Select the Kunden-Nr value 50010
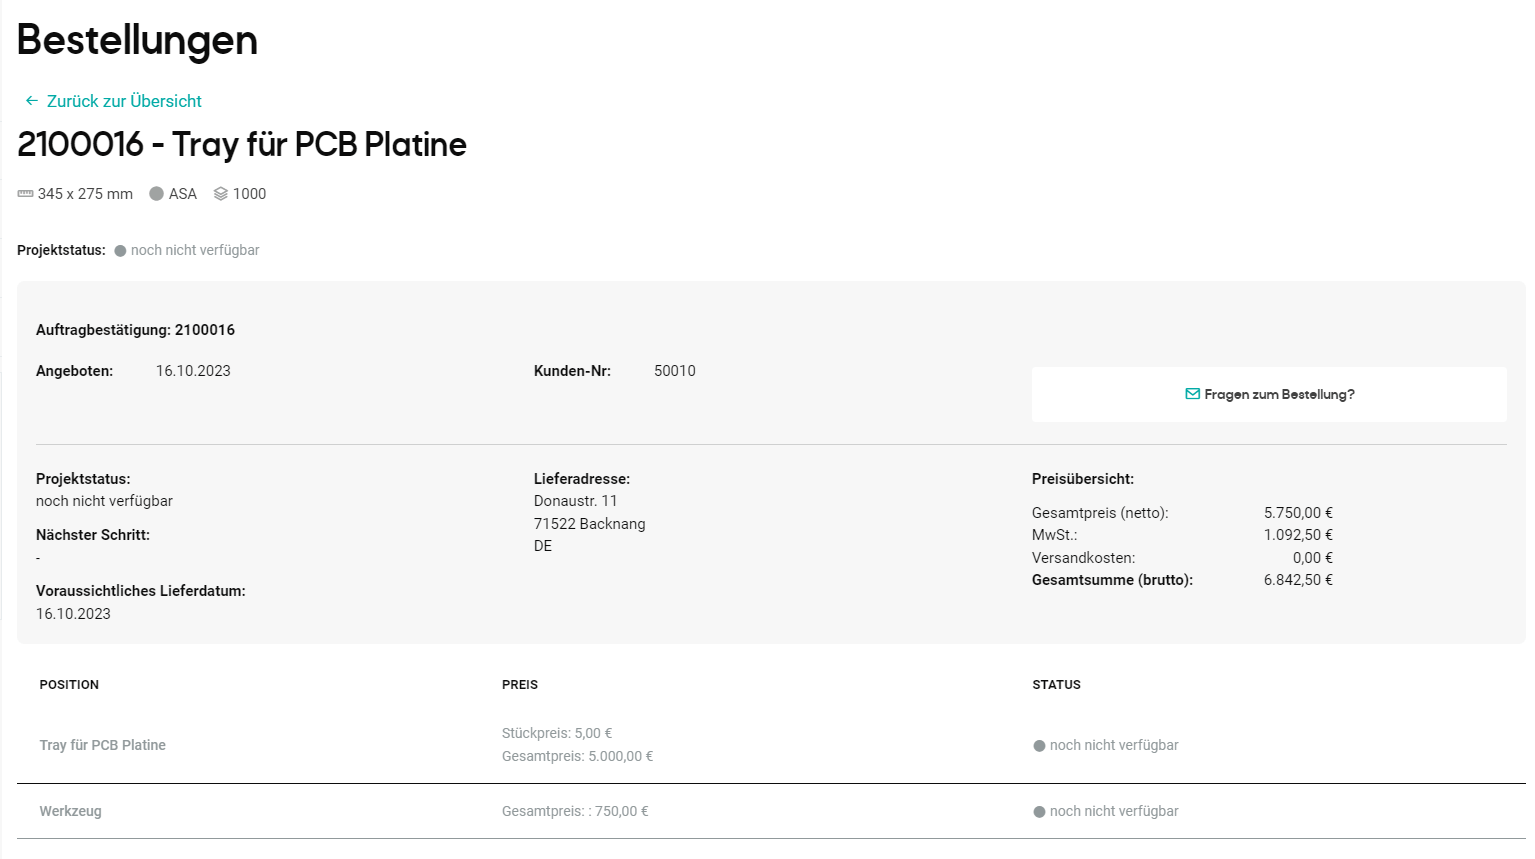This screenshot has height=859, width=1535. [674, 370]
